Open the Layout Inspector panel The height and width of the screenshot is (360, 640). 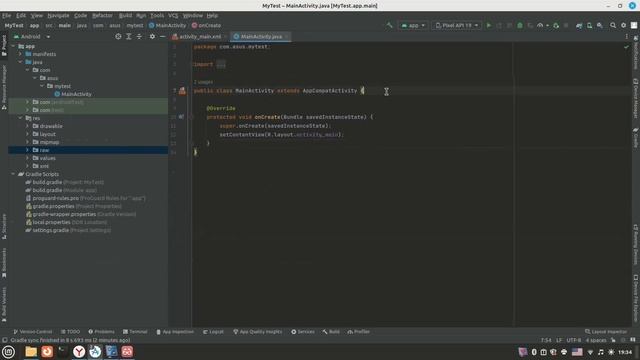[x=606, y=331]
